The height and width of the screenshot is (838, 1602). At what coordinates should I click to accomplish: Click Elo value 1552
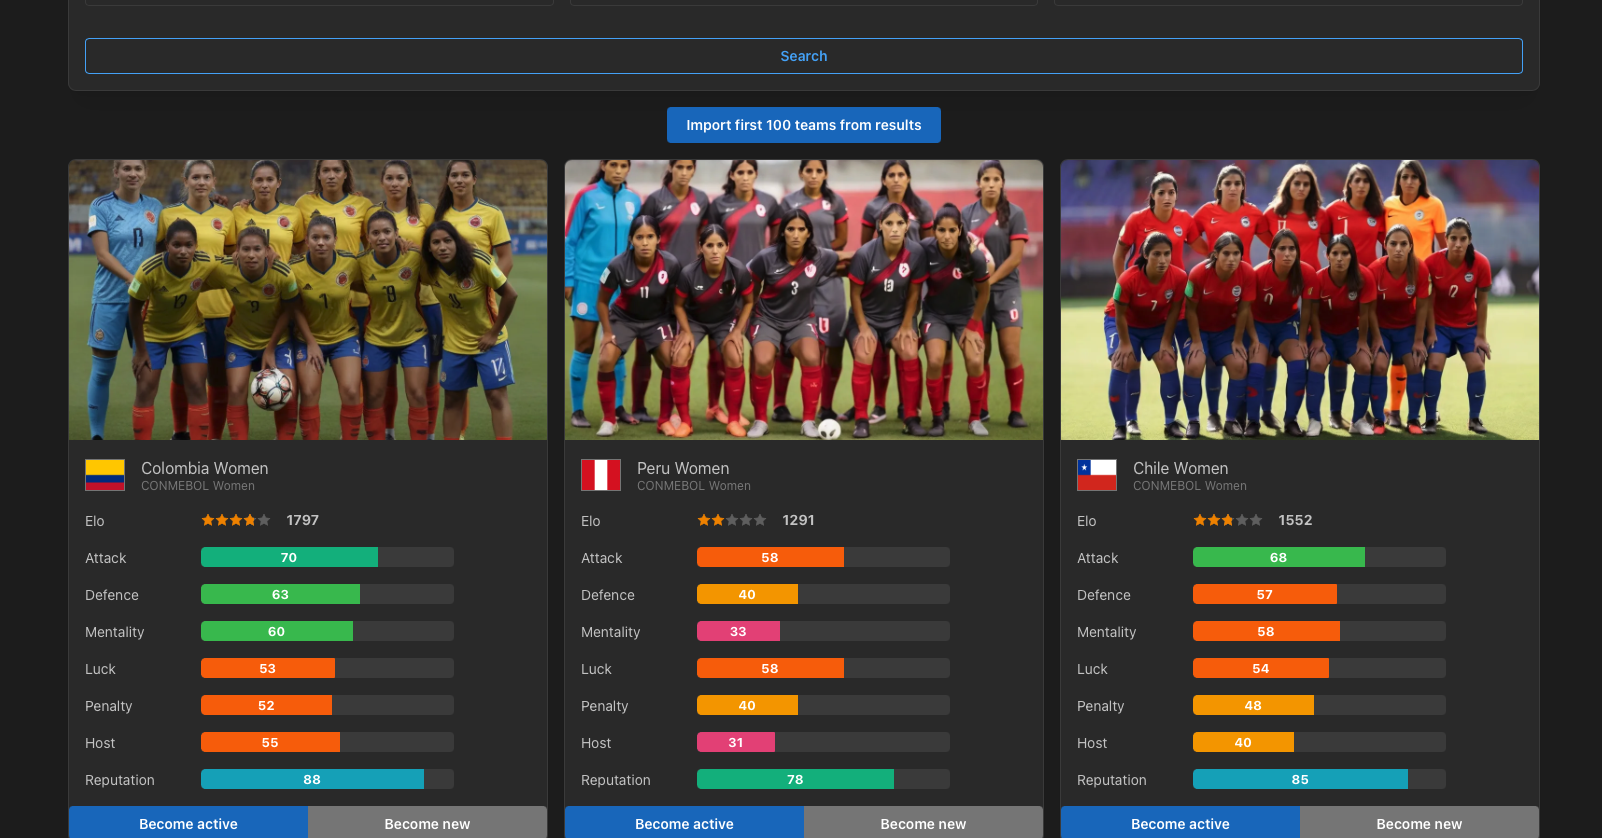coord(1295,520)
